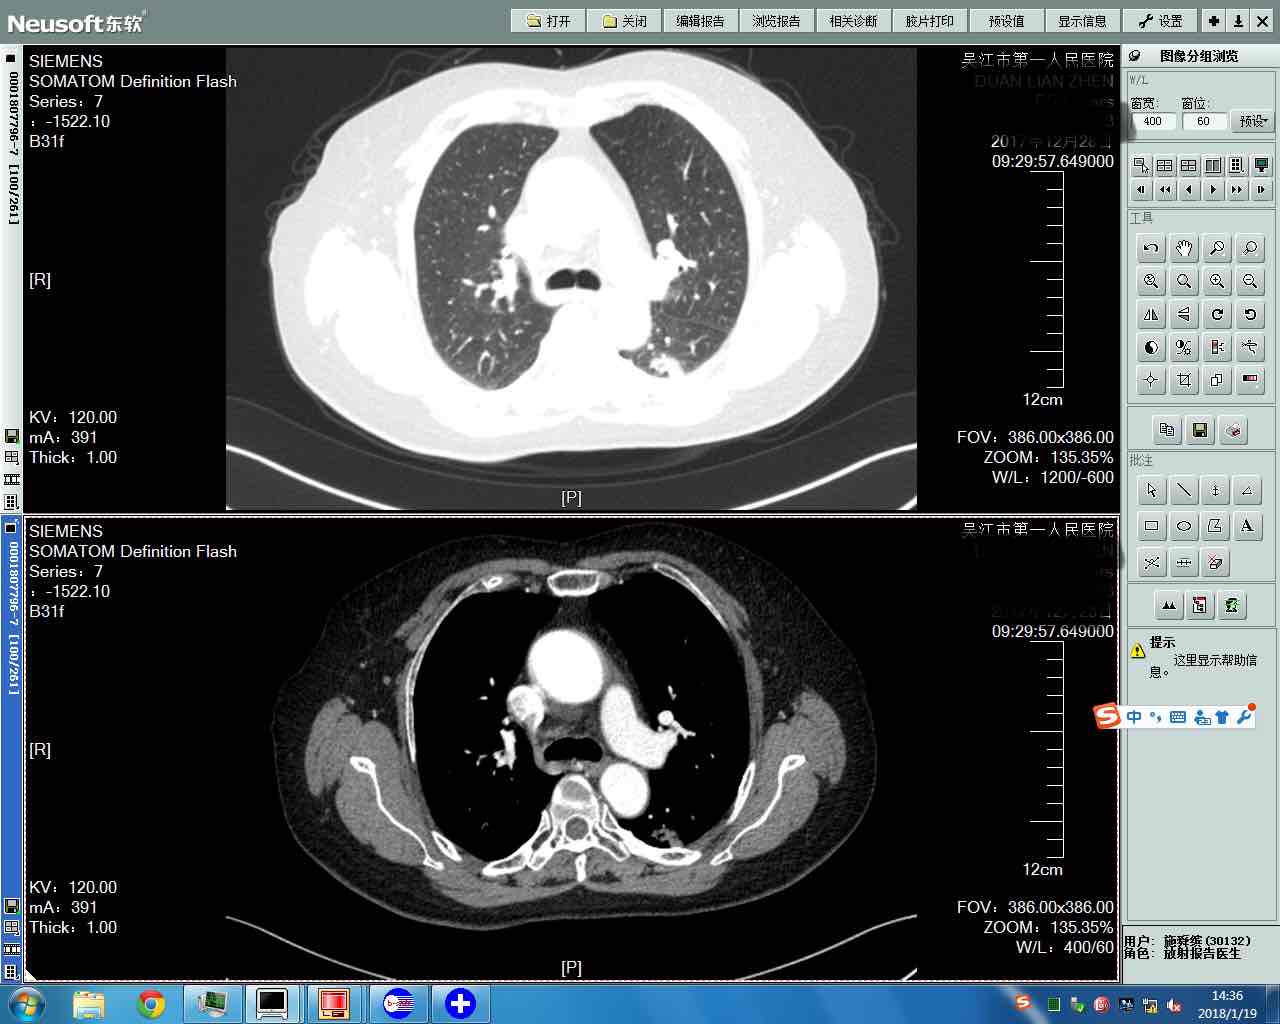
Task: Go to previous image arrow
Action: coord(1189,190)
